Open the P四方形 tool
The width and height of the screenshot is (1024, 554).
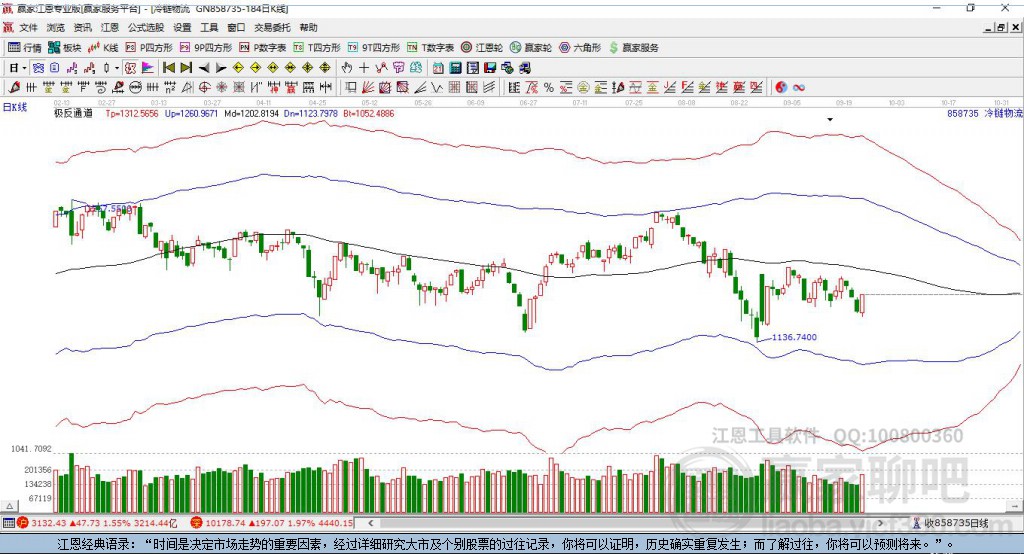(149, 48)
